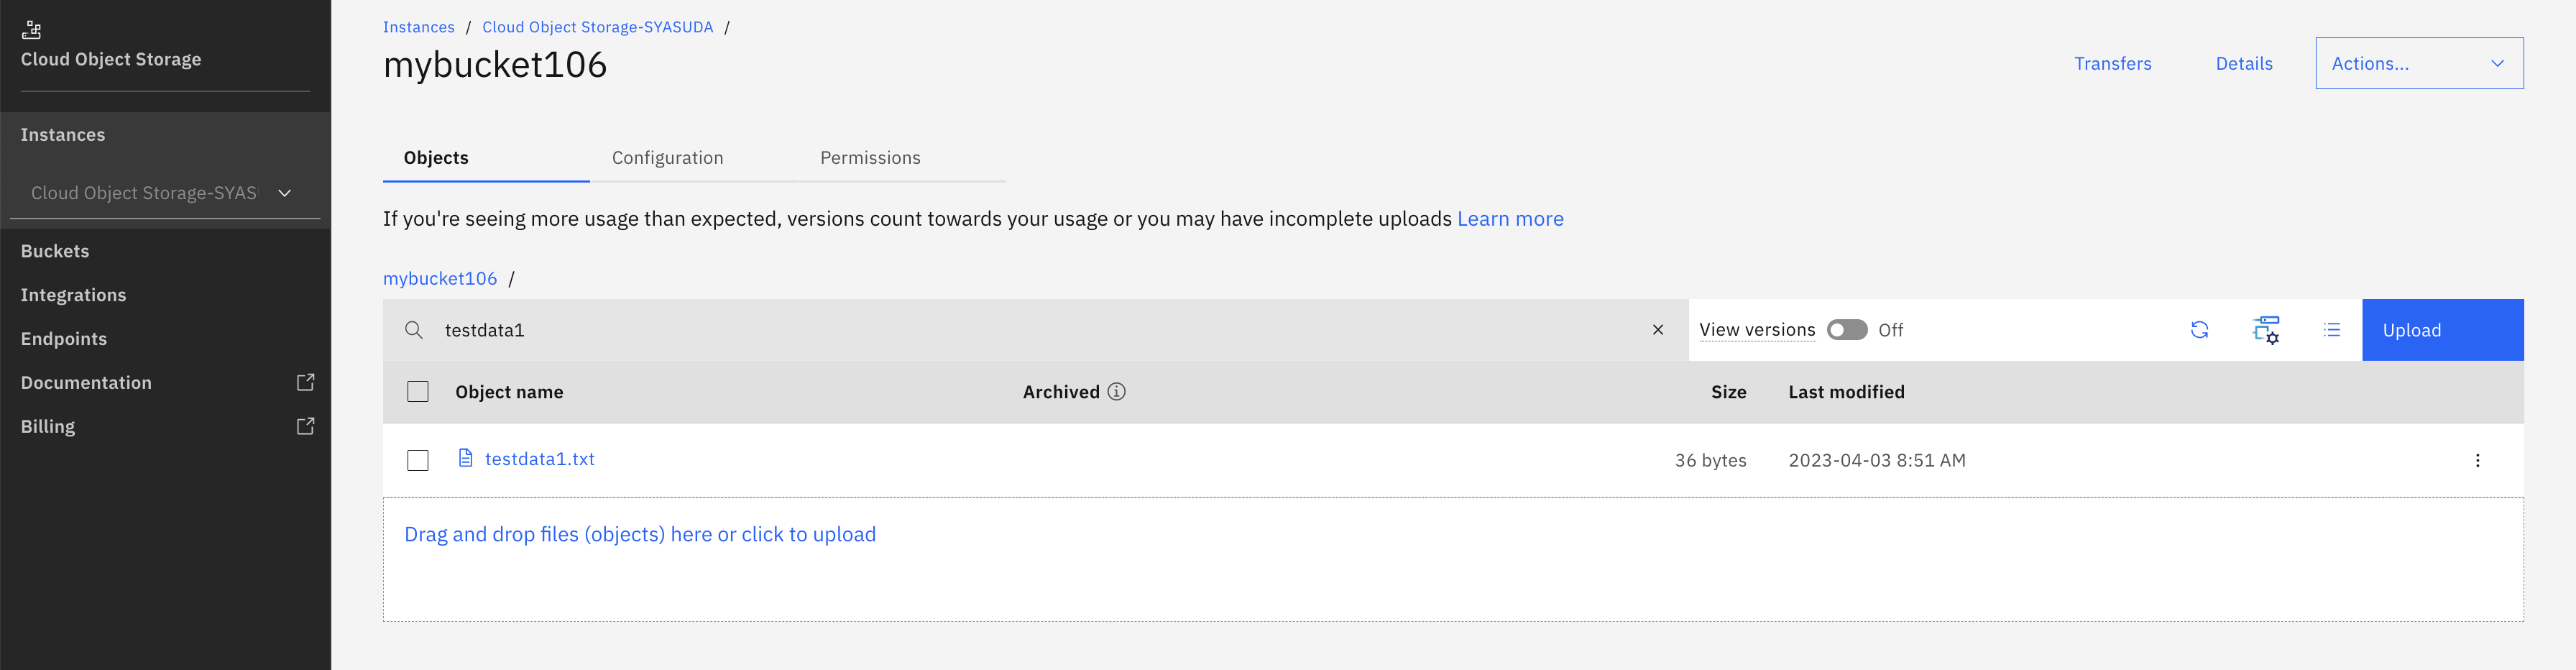2576x670 pixels.
Task: Open the testdata1.txt object link
Action: tap(540, 459)
